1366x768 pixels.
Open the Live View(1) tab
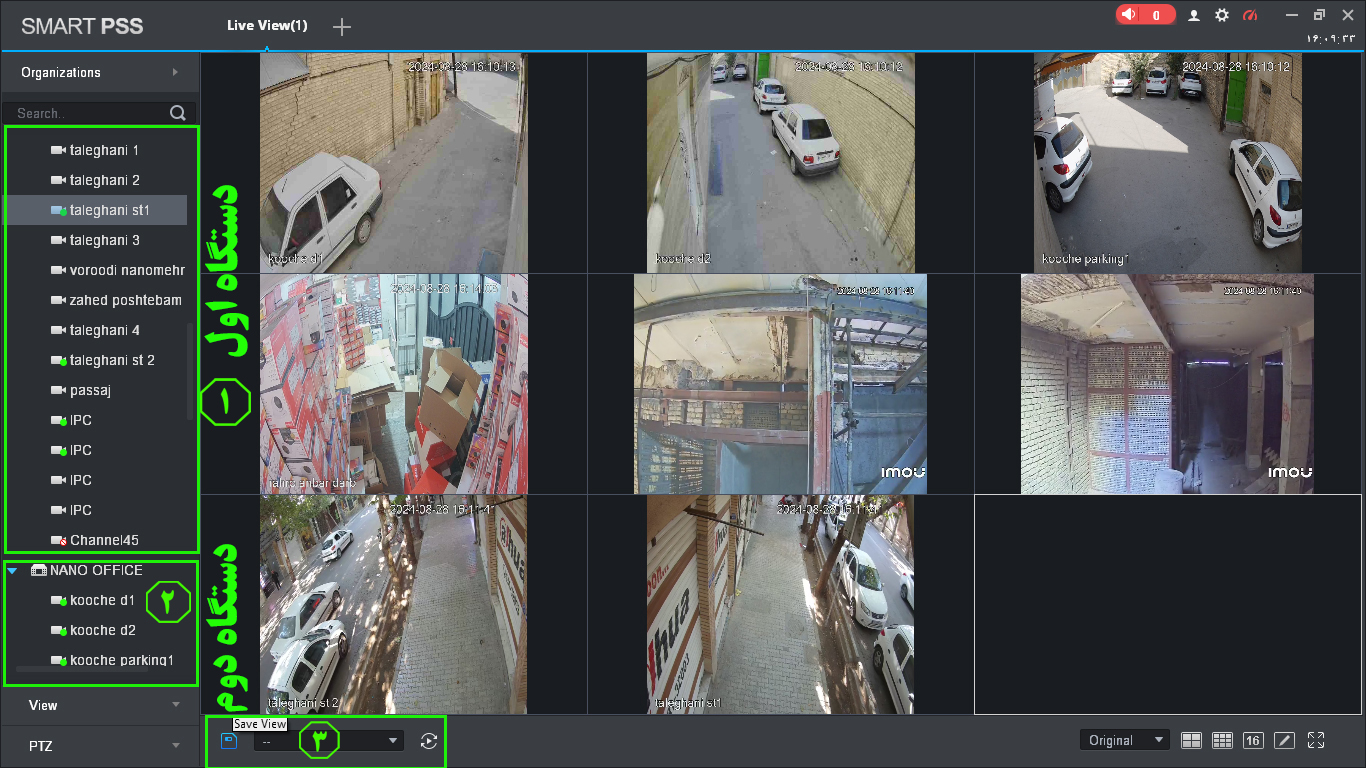click(x=267, y=26)
